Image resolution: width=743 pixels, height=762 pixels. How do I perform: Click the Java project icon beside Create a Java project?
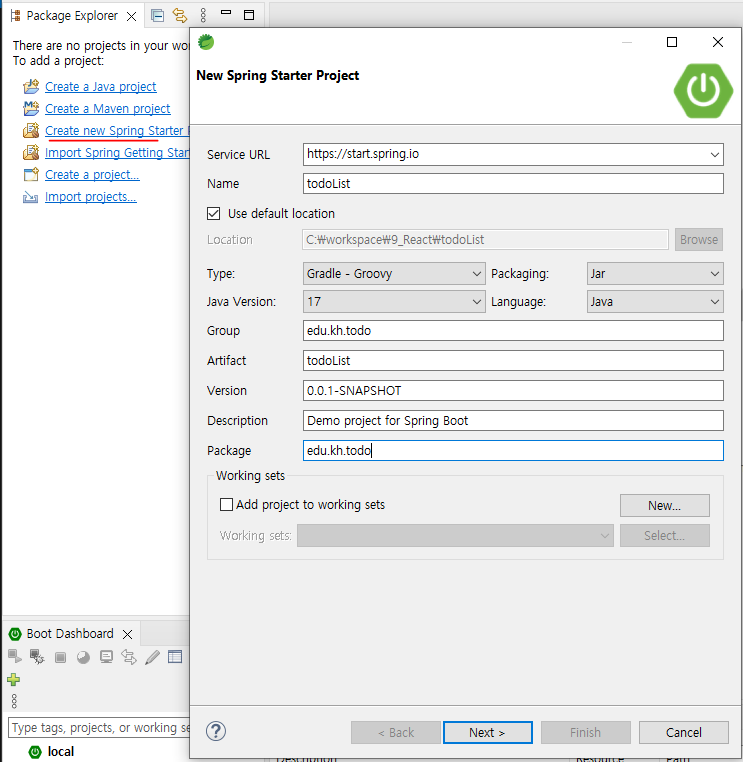(31, 87)
